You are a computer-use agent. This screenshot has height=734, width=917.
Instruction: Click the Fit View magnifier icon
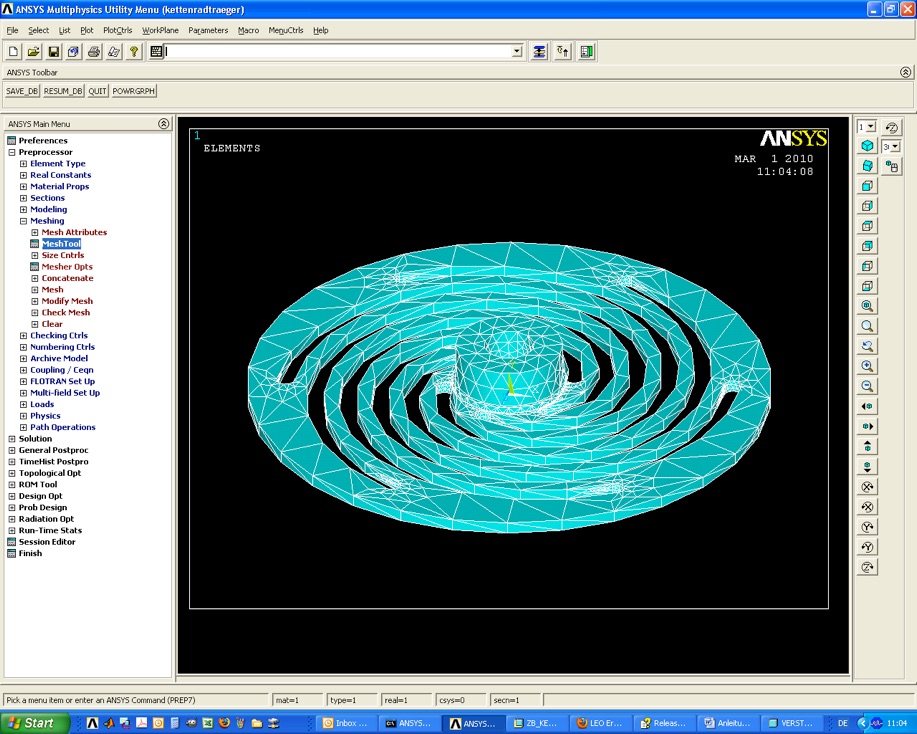click(x=867, y=306)
